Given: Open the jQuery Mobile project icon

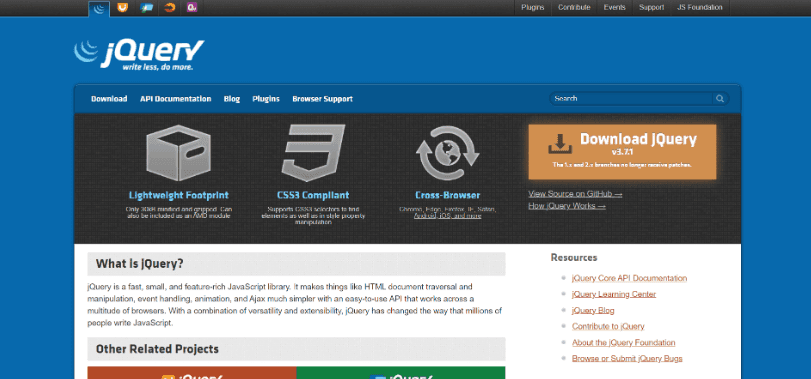Looking at the screenshot, I should (146, 7).
